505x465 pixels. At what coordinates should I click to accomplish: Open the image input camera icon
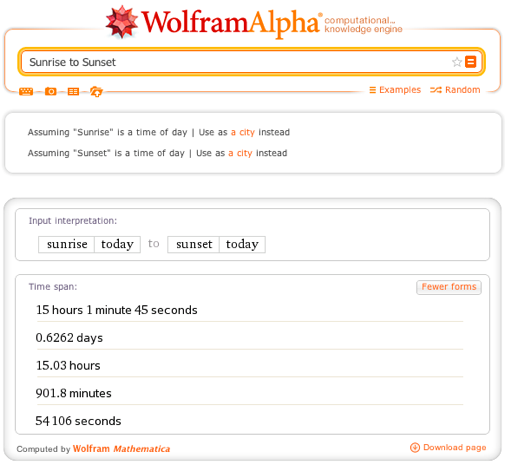(51, 91)
